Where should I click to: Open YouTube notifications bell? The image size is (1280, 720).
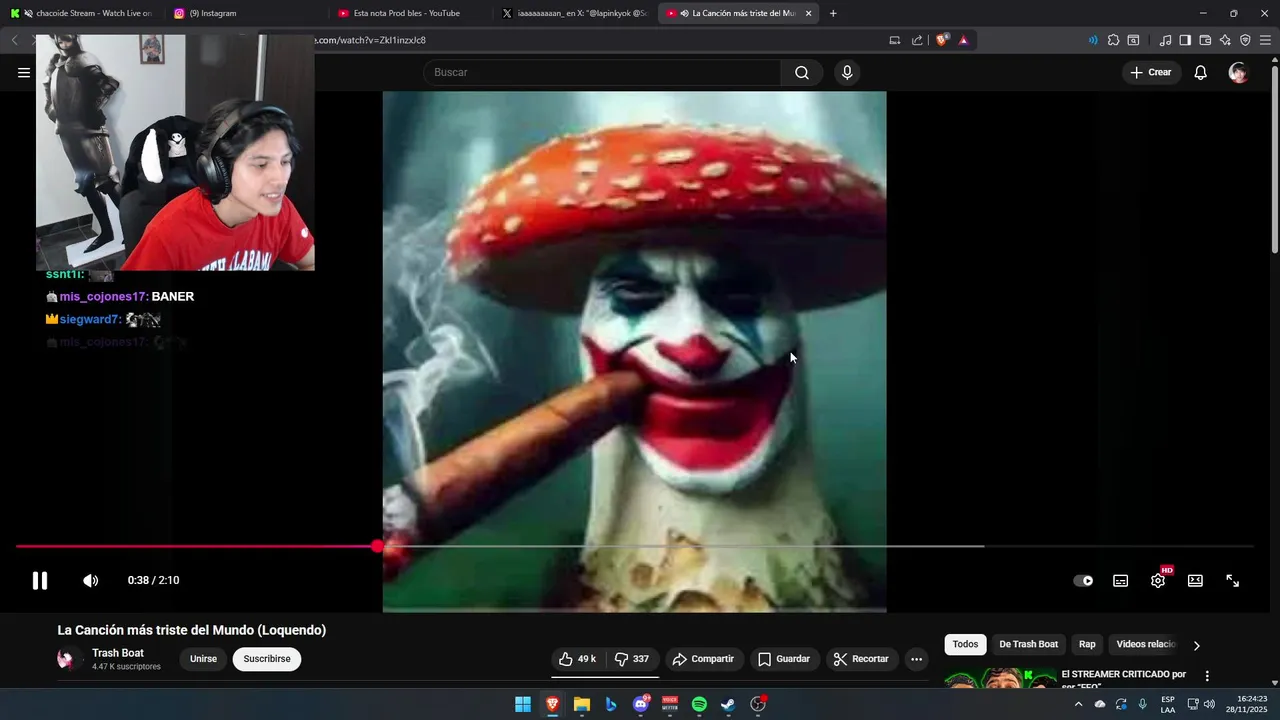click(x=1201, y=72)
